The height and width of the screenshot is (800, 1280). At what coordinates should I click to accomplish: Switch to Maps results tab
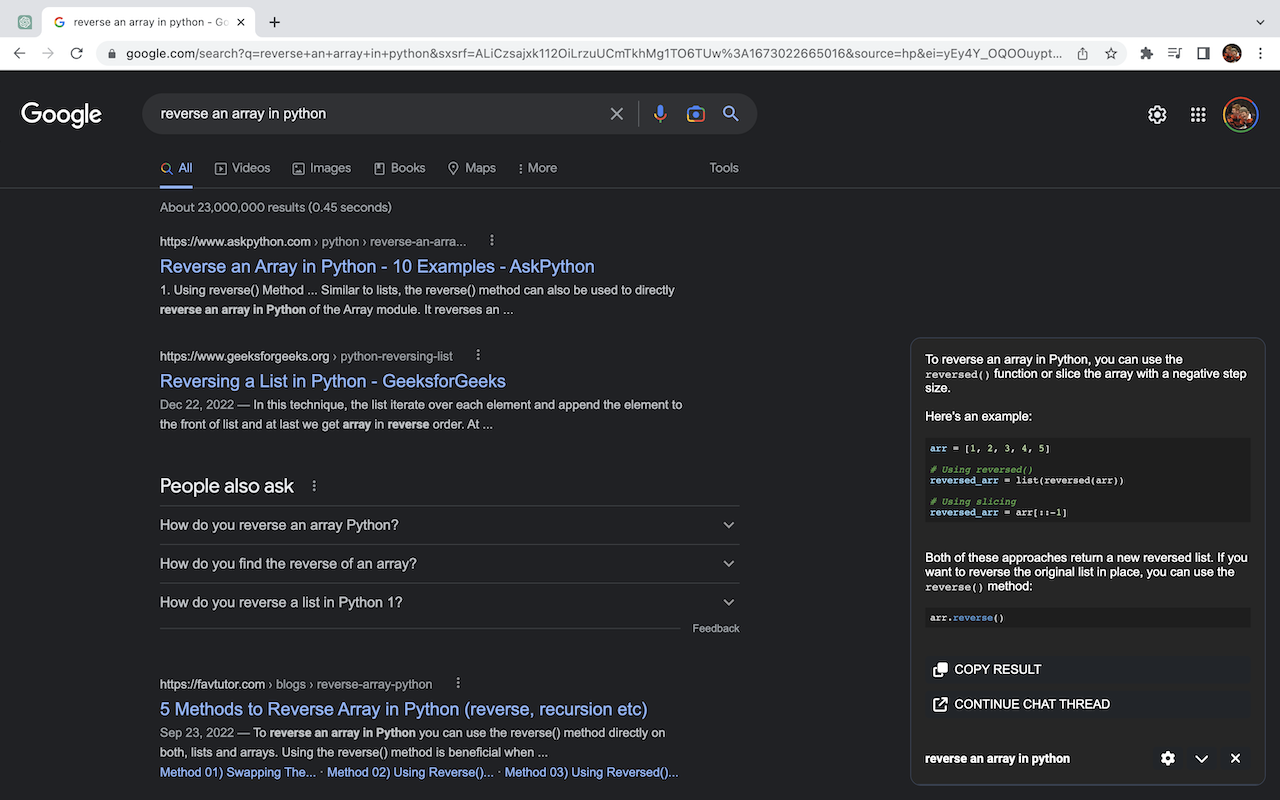471,168
